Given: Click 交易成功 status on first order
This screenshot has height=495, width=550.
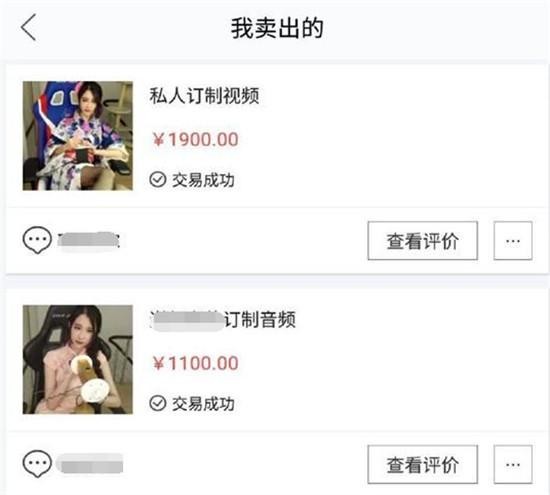Looking at the screenshot, I should (x=203, y=180).
